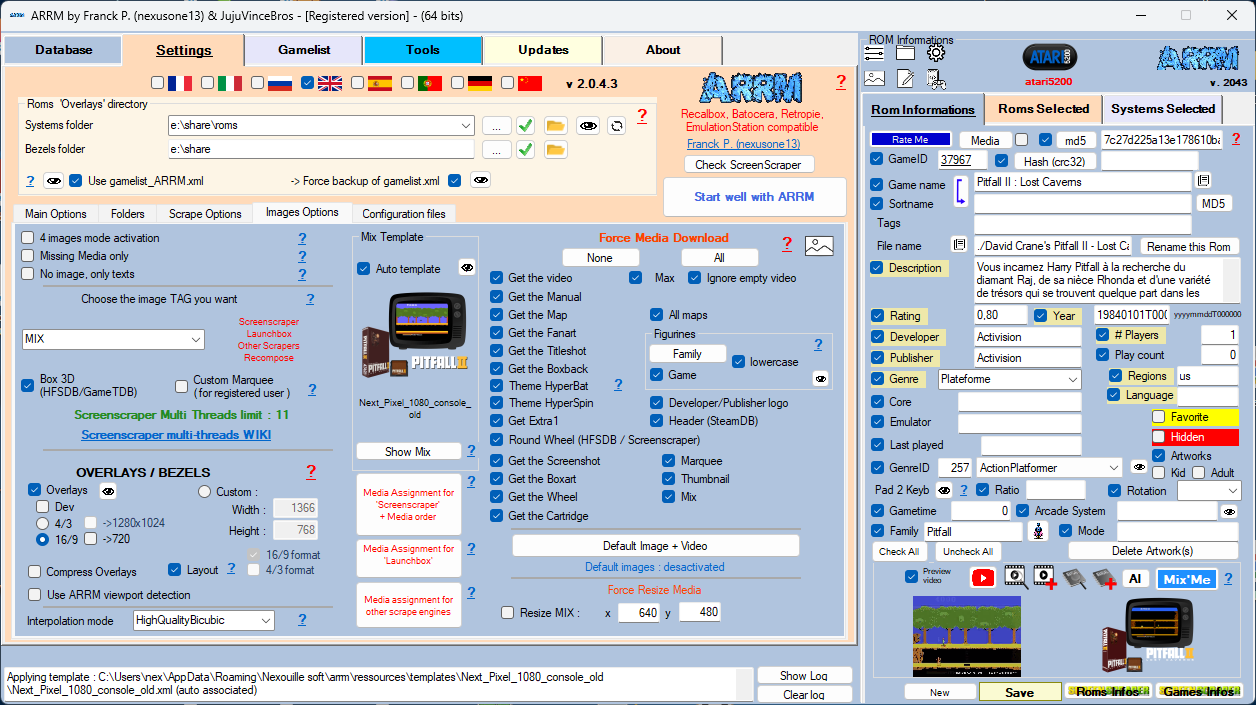Select the Custom size radio button
This screenshot has height=705, width=1256.
[205, 491]
